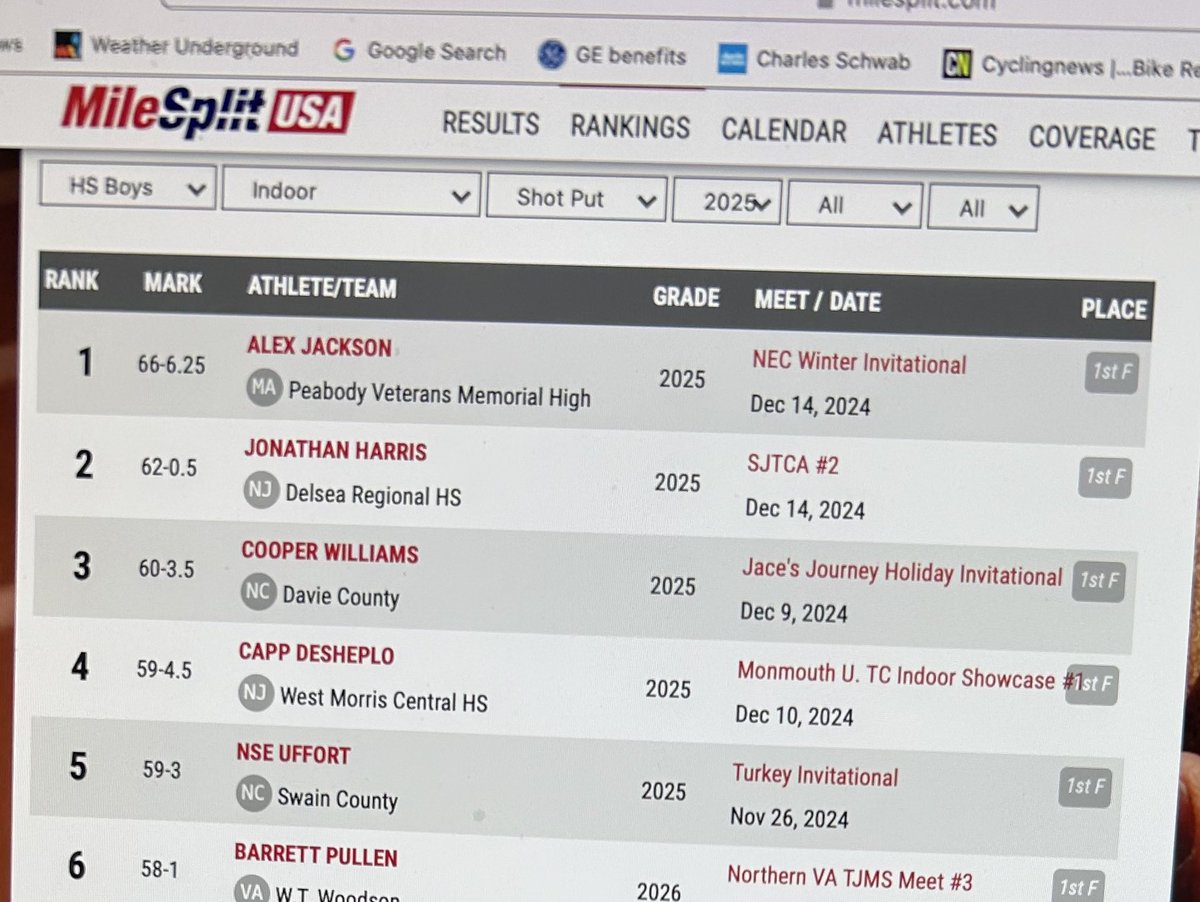Viewport: 1200px width, 902px height.
Task: Open the second All filter dropdown
Action: pyautogui.click(x=983, y=208)
